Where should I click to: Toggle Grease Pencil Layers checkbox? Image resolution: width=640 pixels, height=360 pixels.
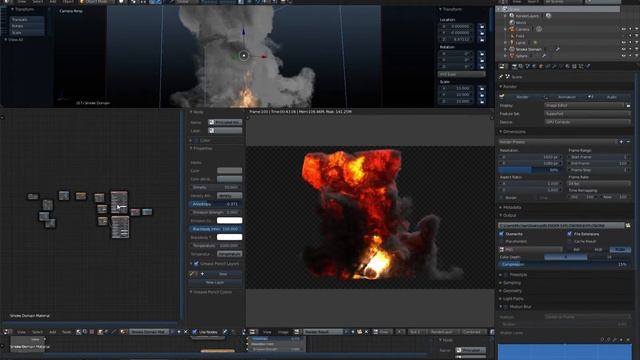click(196, 264)
